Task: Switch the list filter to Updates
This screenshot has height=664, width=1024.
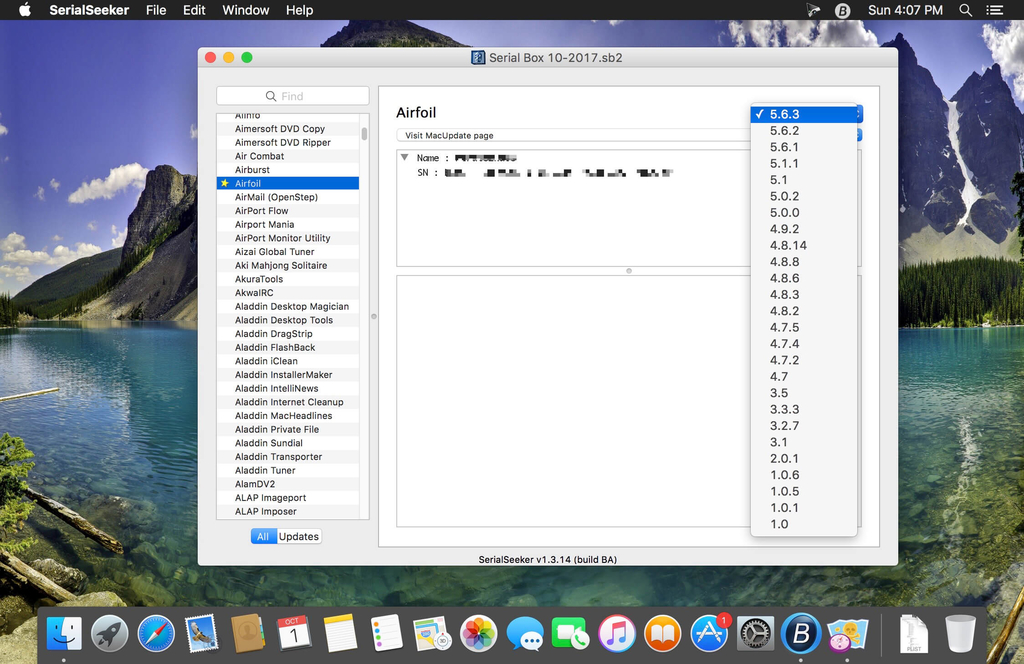Action: pos(298,536)
